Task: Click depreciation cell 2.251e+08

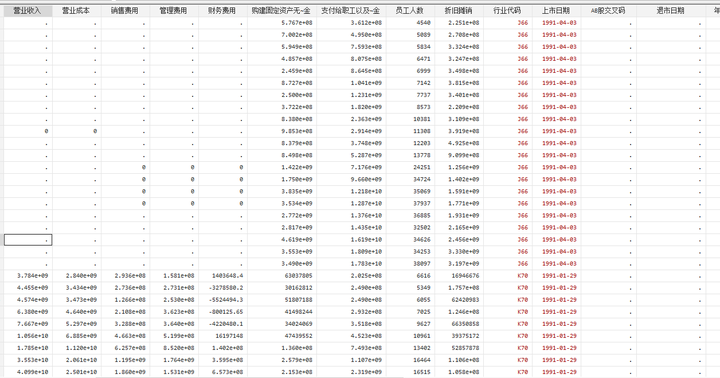Action: (x=459, y=23)
